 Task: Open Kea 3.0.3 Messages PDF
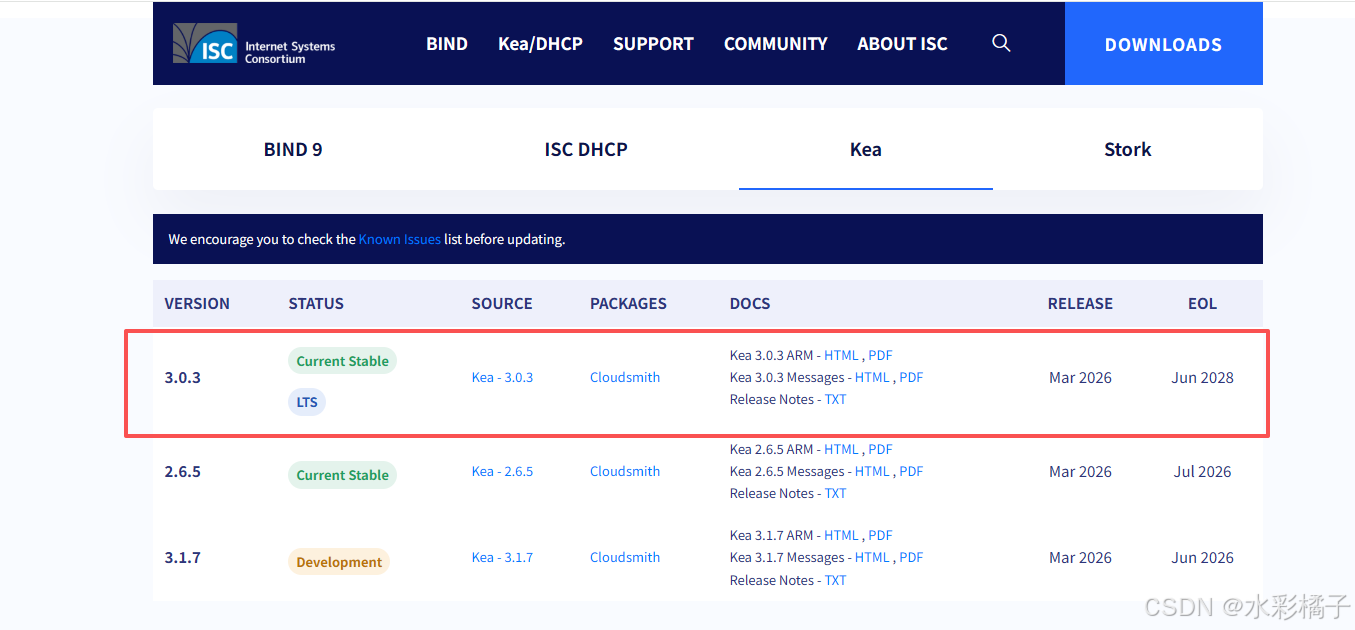pyautogui.click(x=911, y=377)
